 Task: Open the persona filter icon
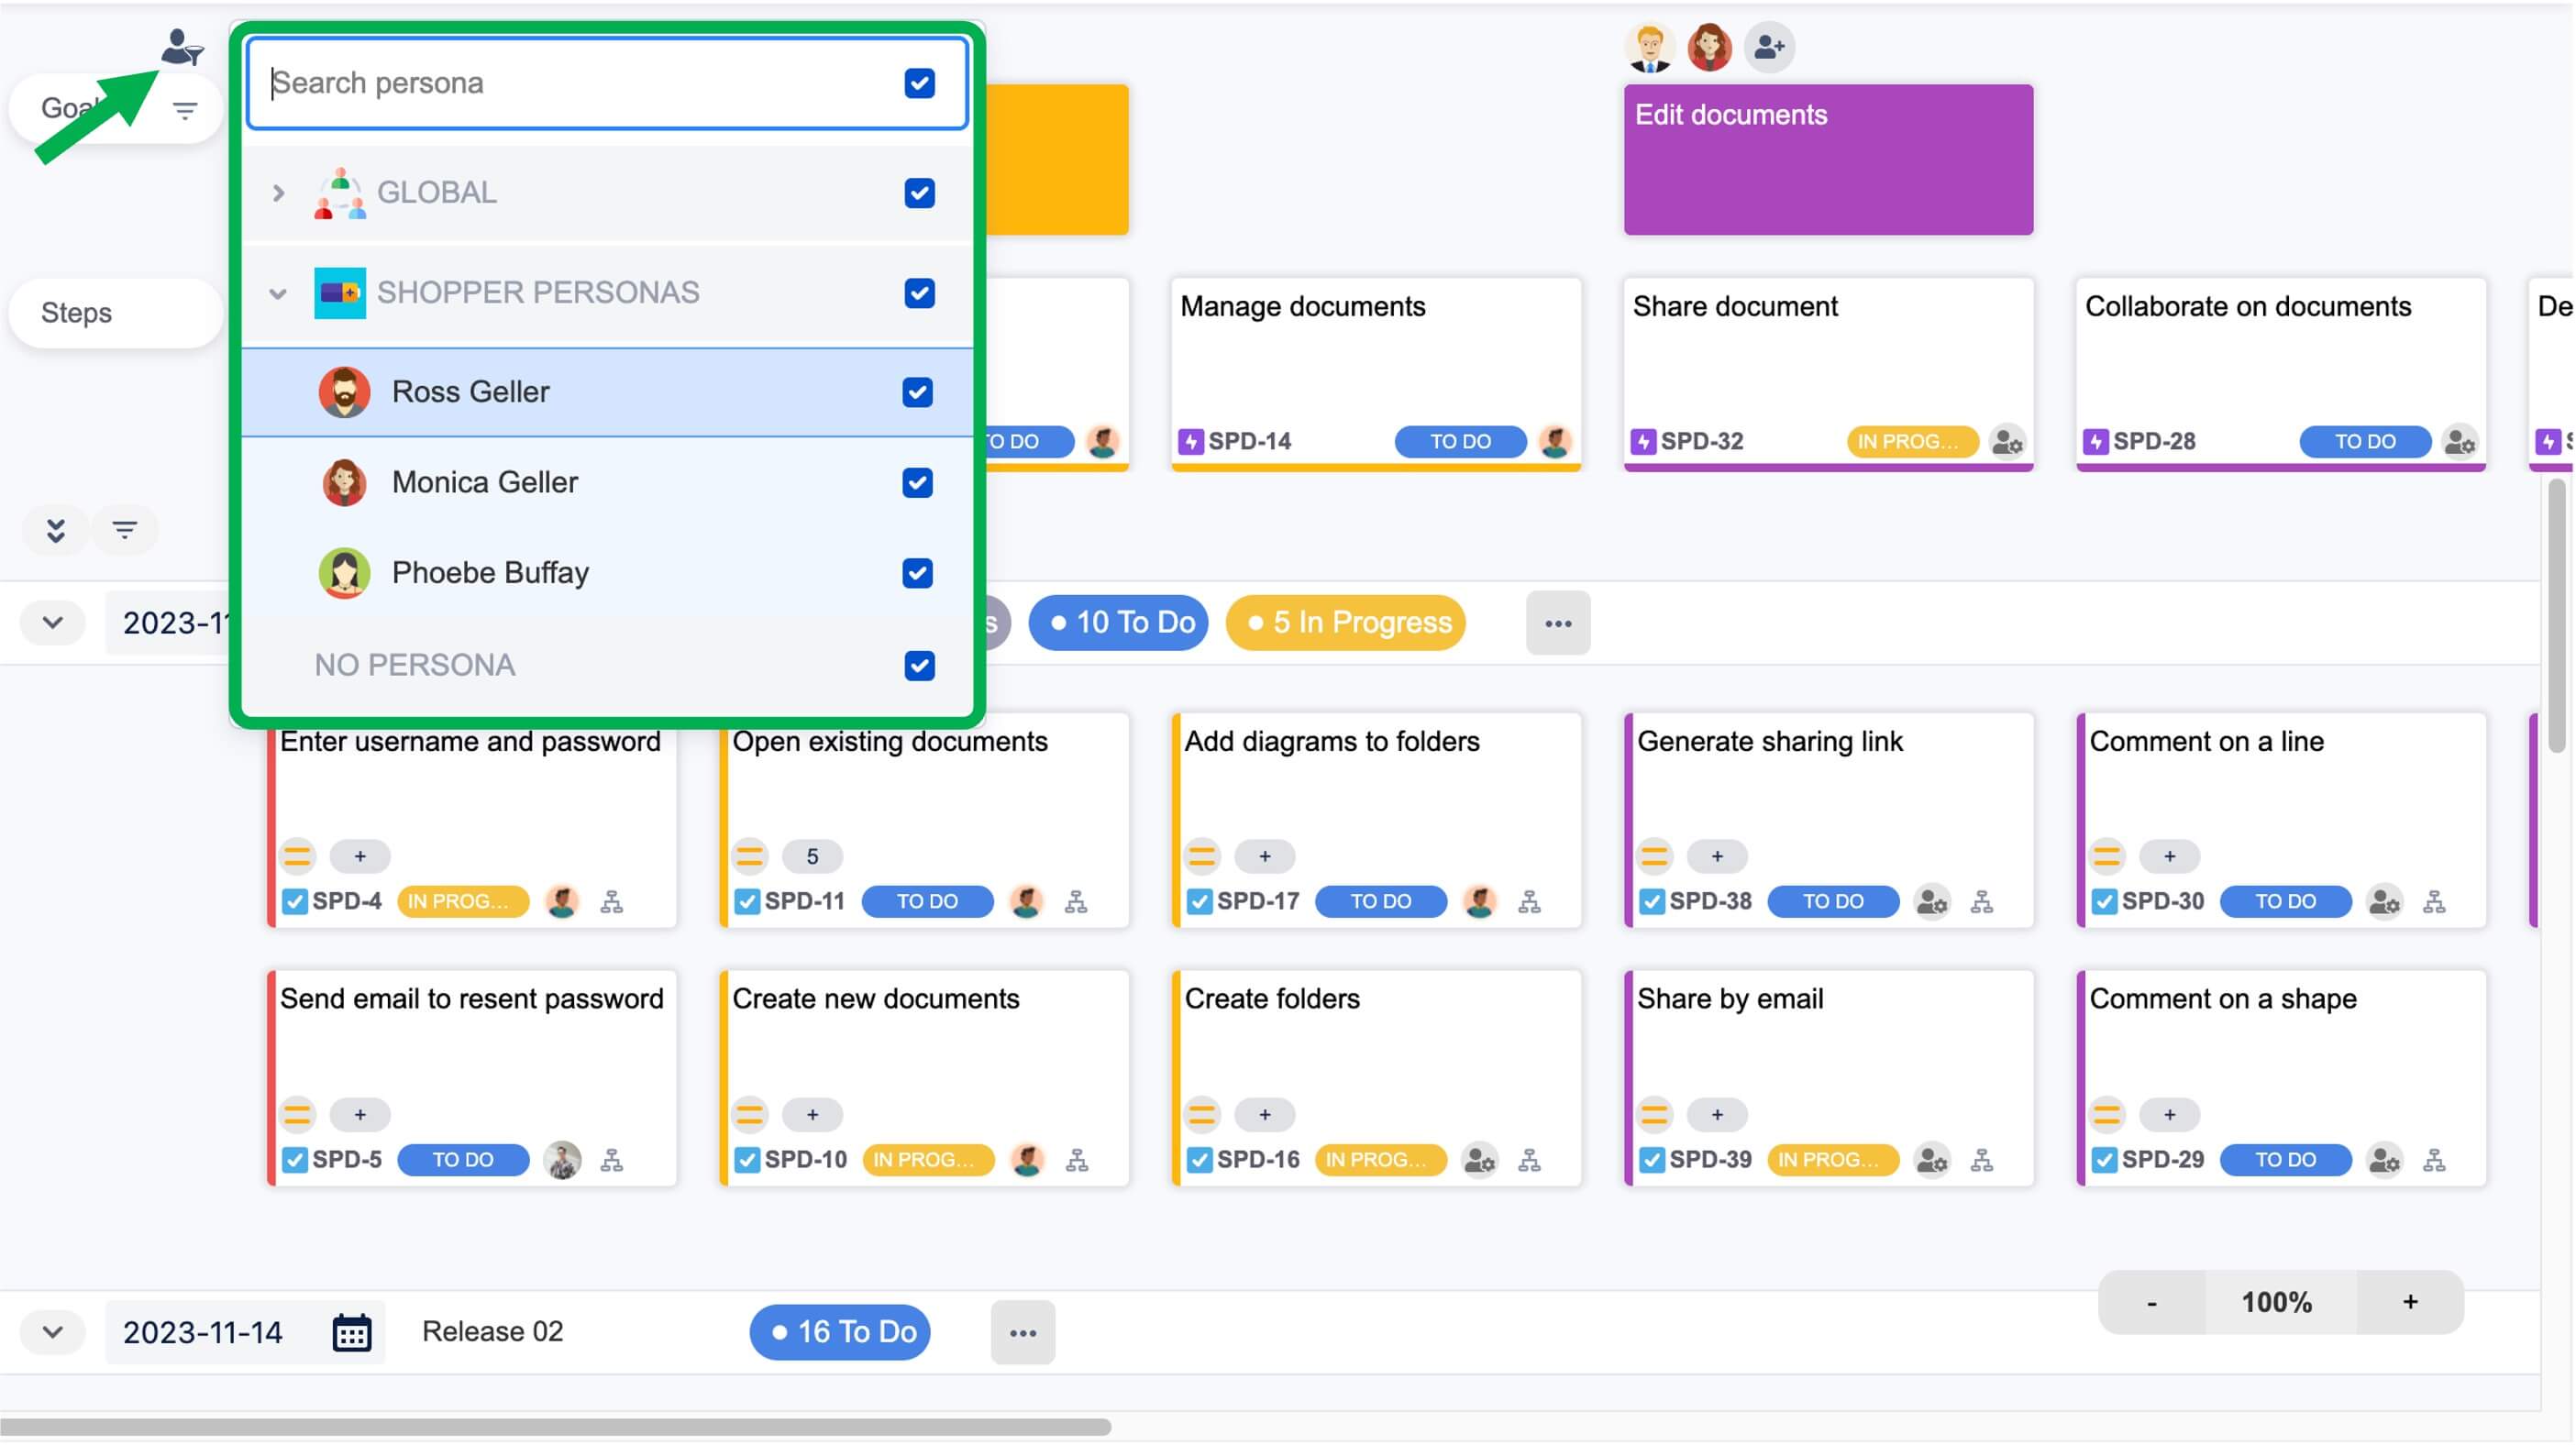point(182,47)
